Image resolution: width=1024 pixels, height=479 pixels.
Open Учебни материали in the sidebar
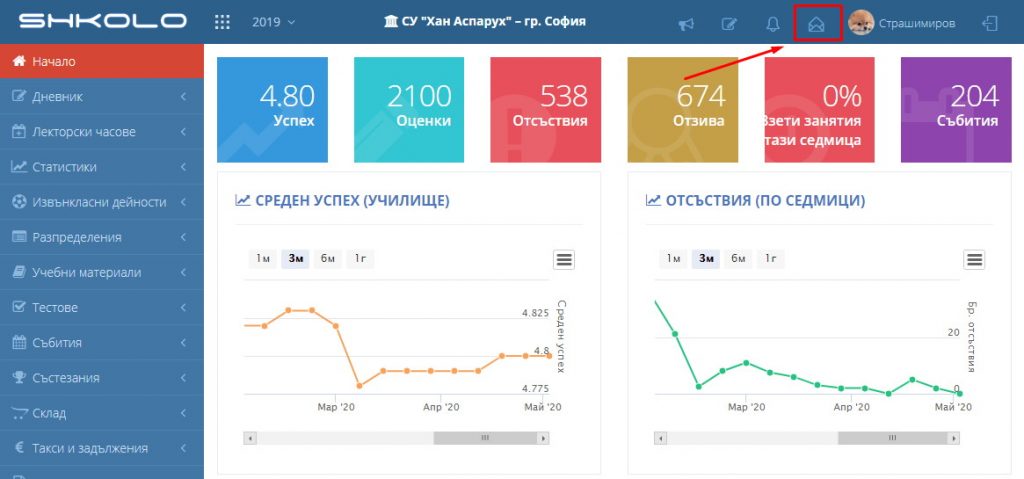click(x=100, y=272)
